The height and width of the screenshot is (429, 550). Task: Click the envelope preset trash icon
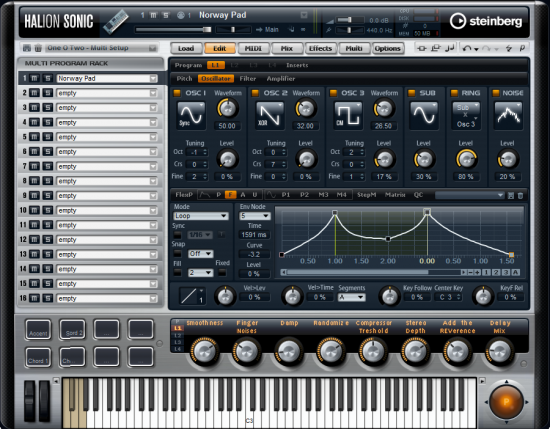click(520, 195)
